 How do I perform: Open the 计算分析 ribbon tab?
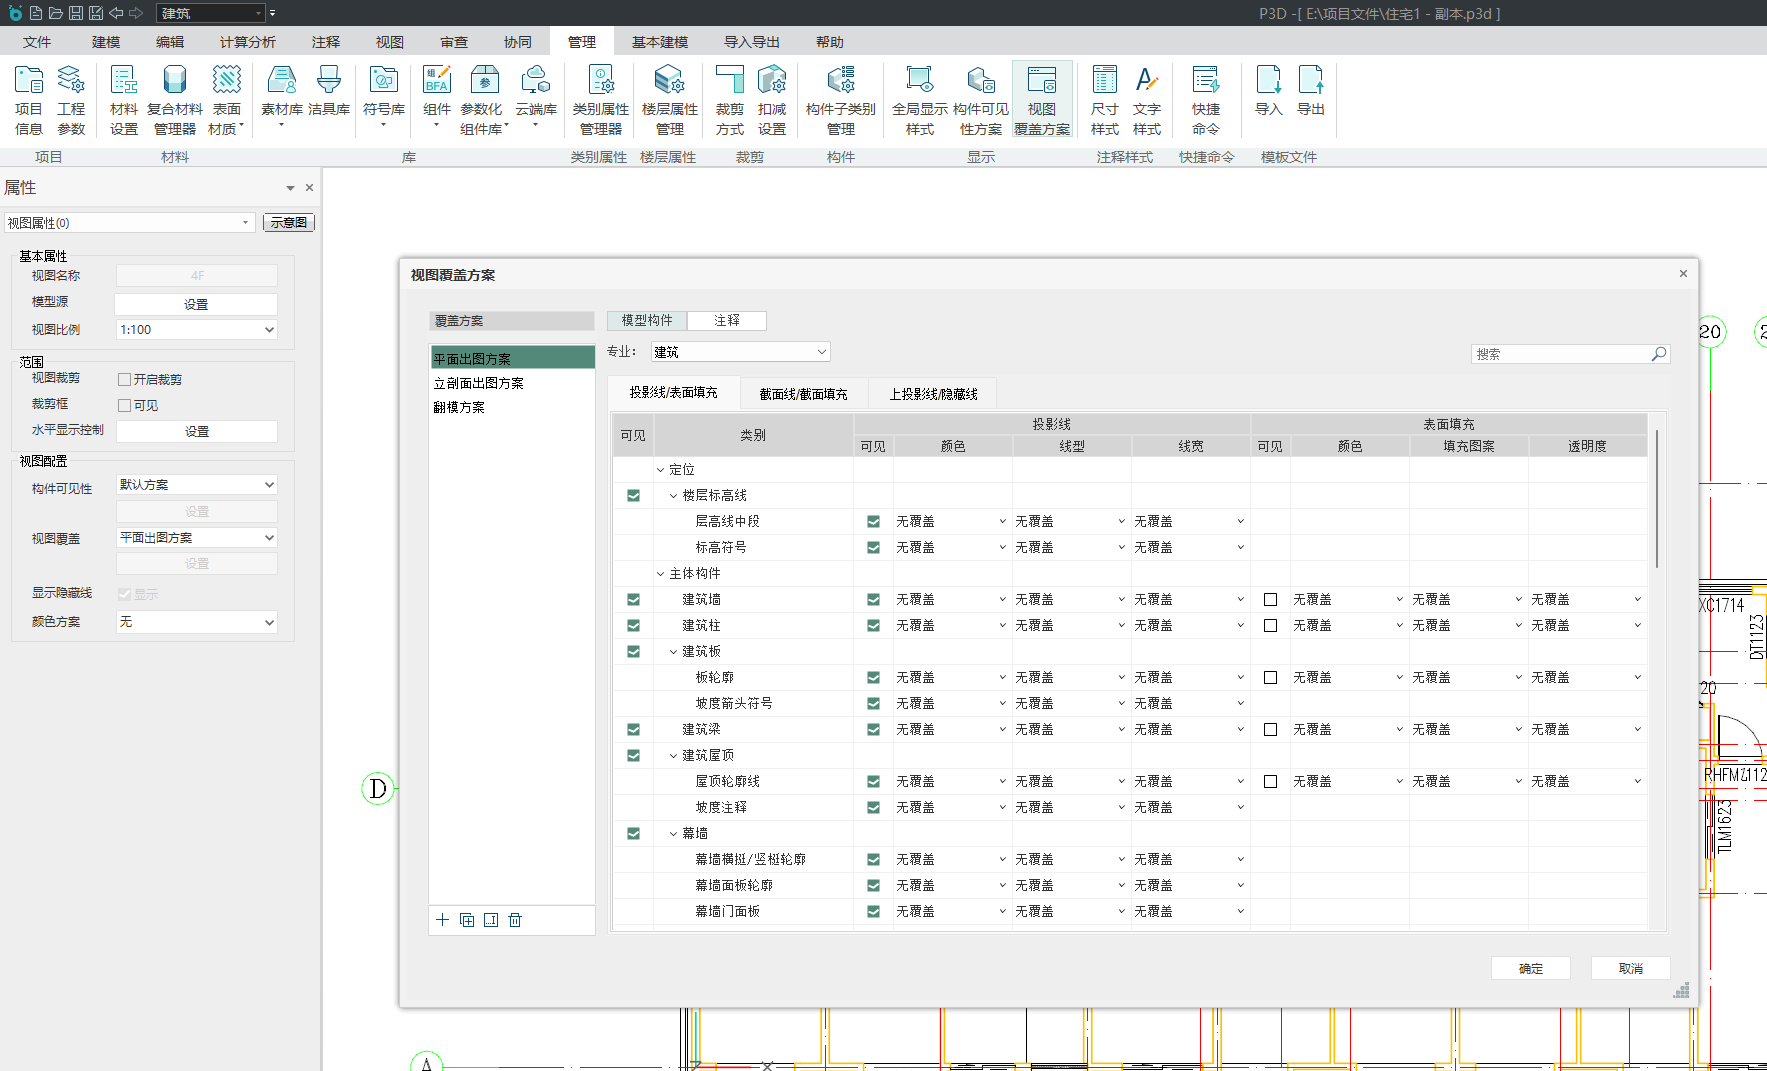point(247,42)
